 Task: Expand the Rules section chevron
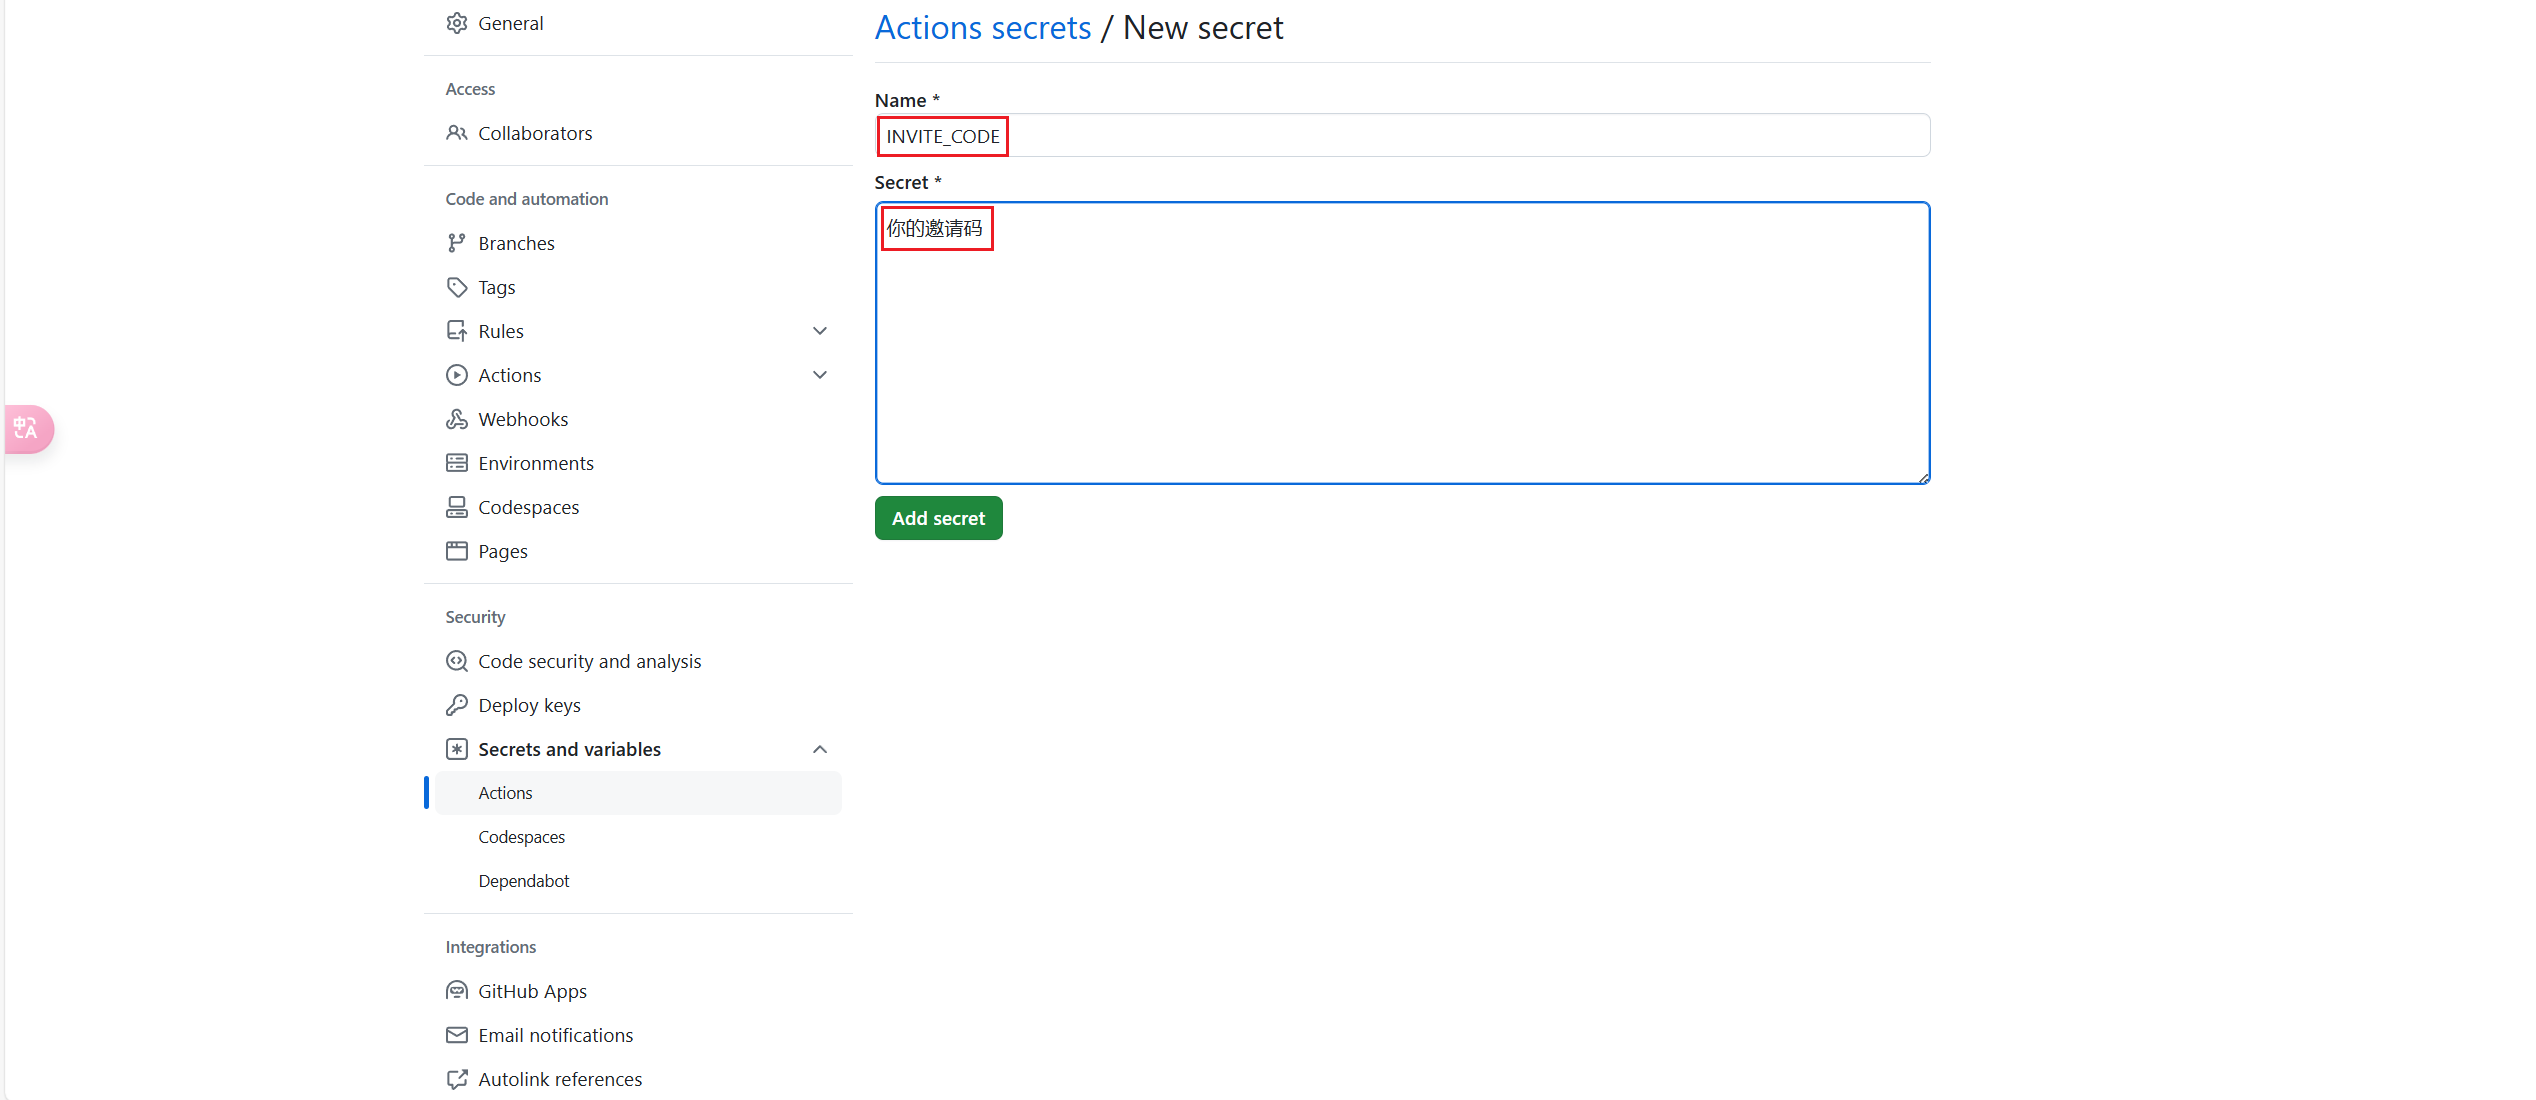(x=820, y=331)
